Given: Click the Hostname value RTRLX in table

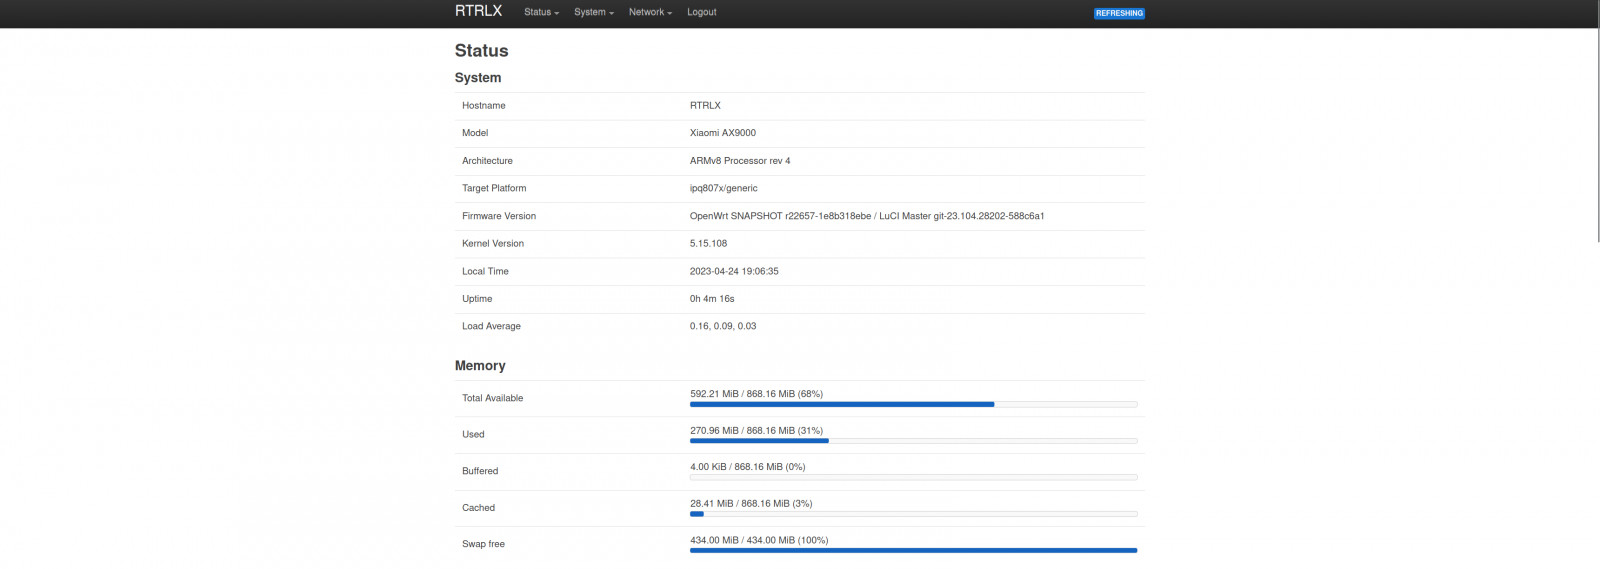Looking at the screenshot, I should (x=705, y=105).
